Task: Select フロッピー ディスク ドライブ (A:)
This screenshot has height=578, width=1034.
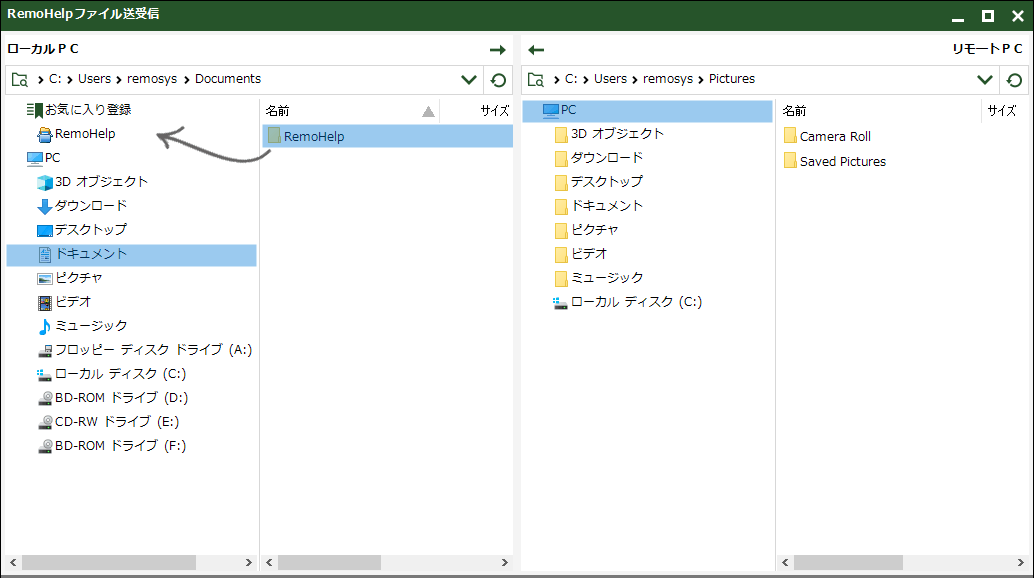Action: point(145,350)
